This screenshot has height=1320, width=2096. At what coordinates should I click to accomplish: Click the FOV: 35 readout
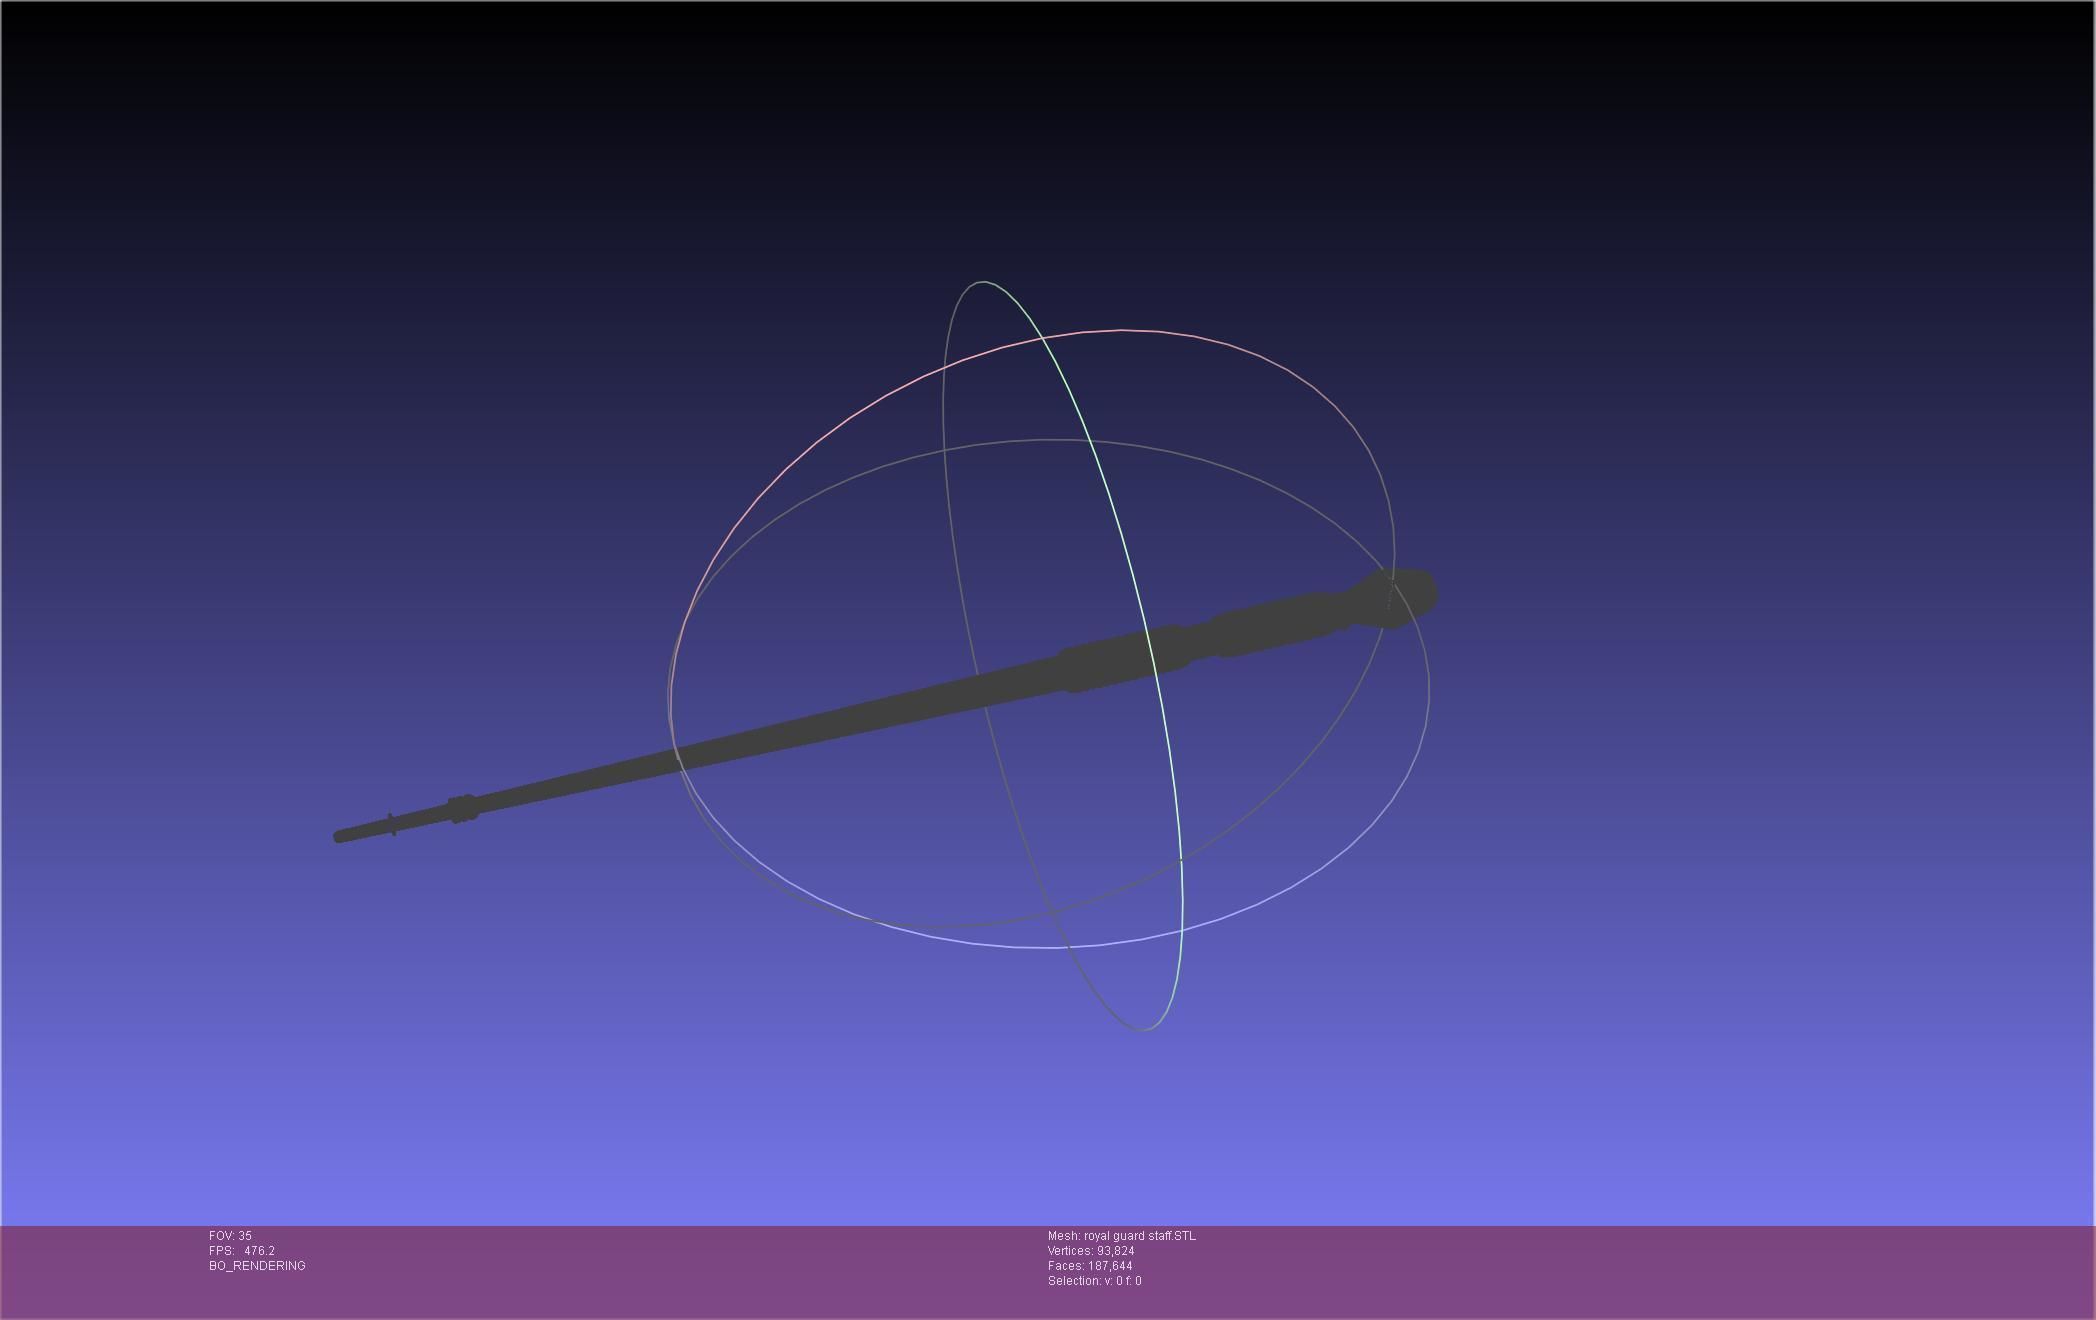[x=230, y=1236]
